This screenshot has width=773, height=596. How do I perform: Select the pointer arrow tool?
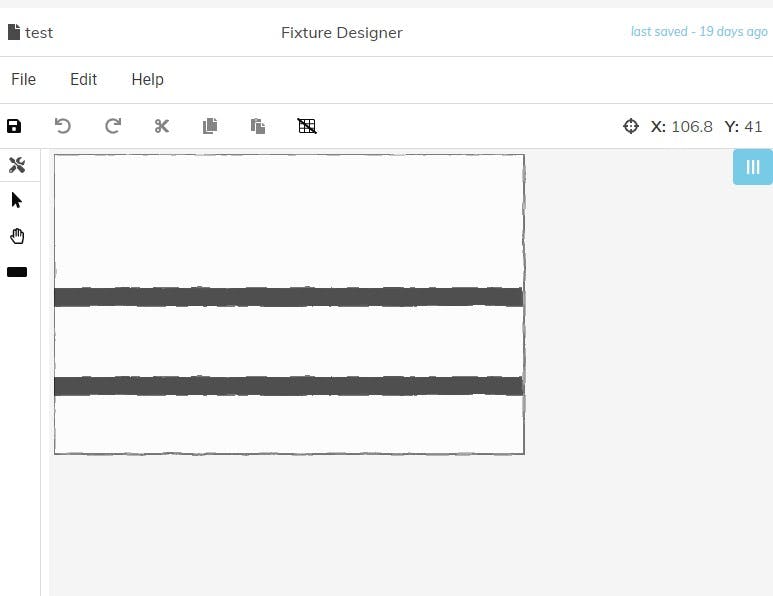(17, 201)
